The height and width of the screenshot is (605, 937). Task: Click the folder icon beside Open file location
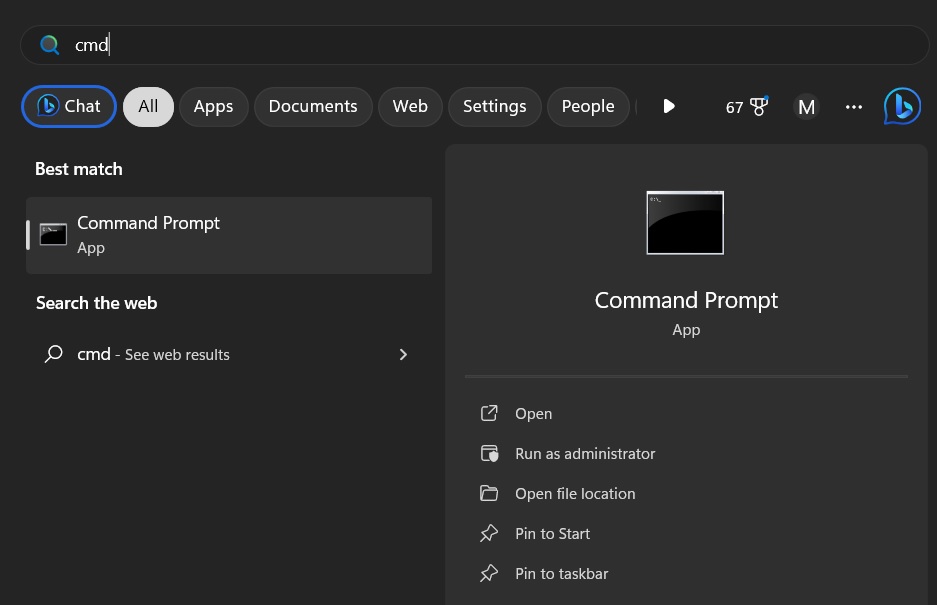click(489, 493)
